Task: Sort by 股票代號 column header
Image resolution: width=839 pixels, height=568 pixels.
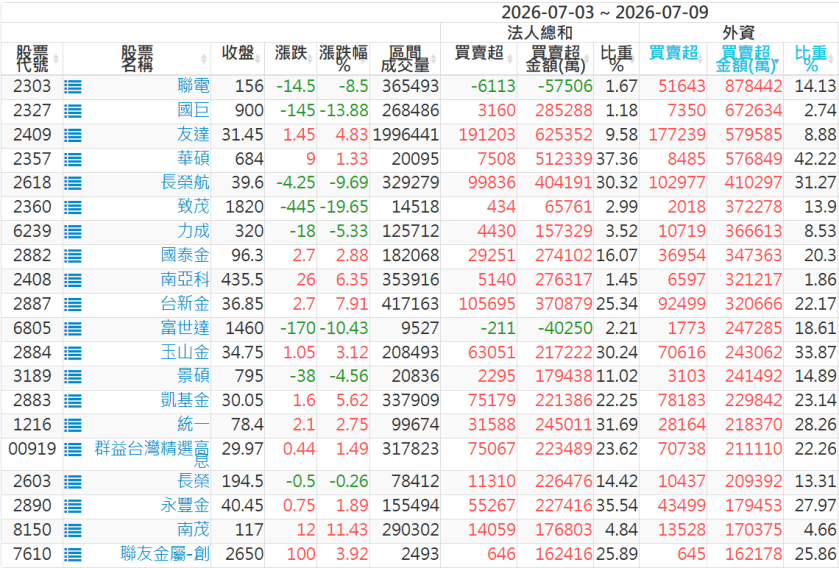Action: click(32, 59)
